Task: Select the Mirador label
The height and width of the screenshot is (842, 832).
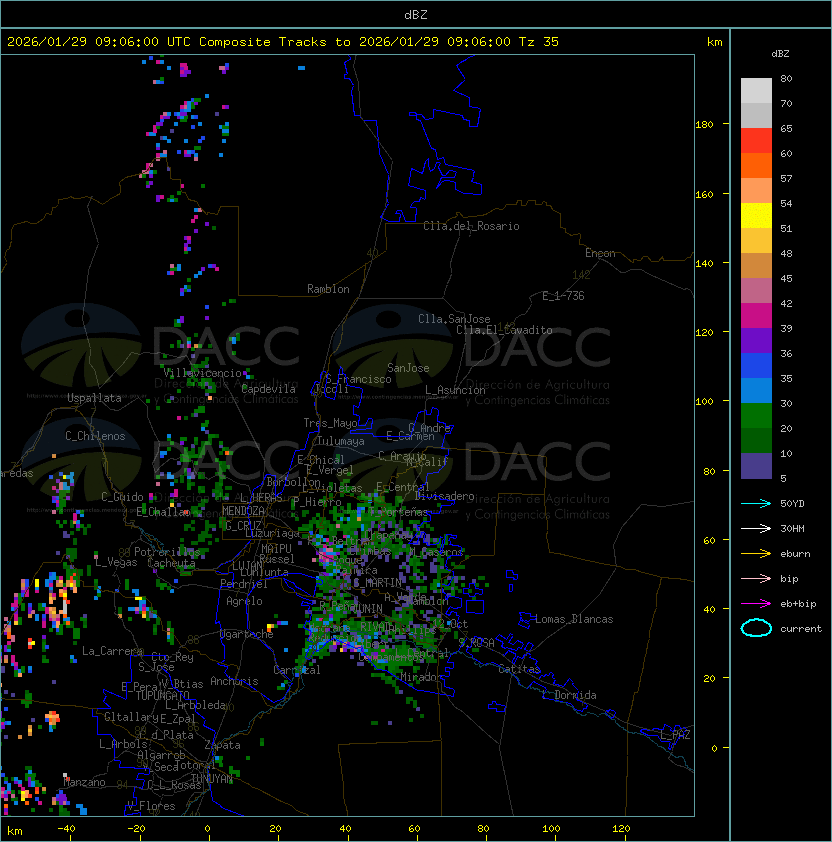Action: click(421, 677)
